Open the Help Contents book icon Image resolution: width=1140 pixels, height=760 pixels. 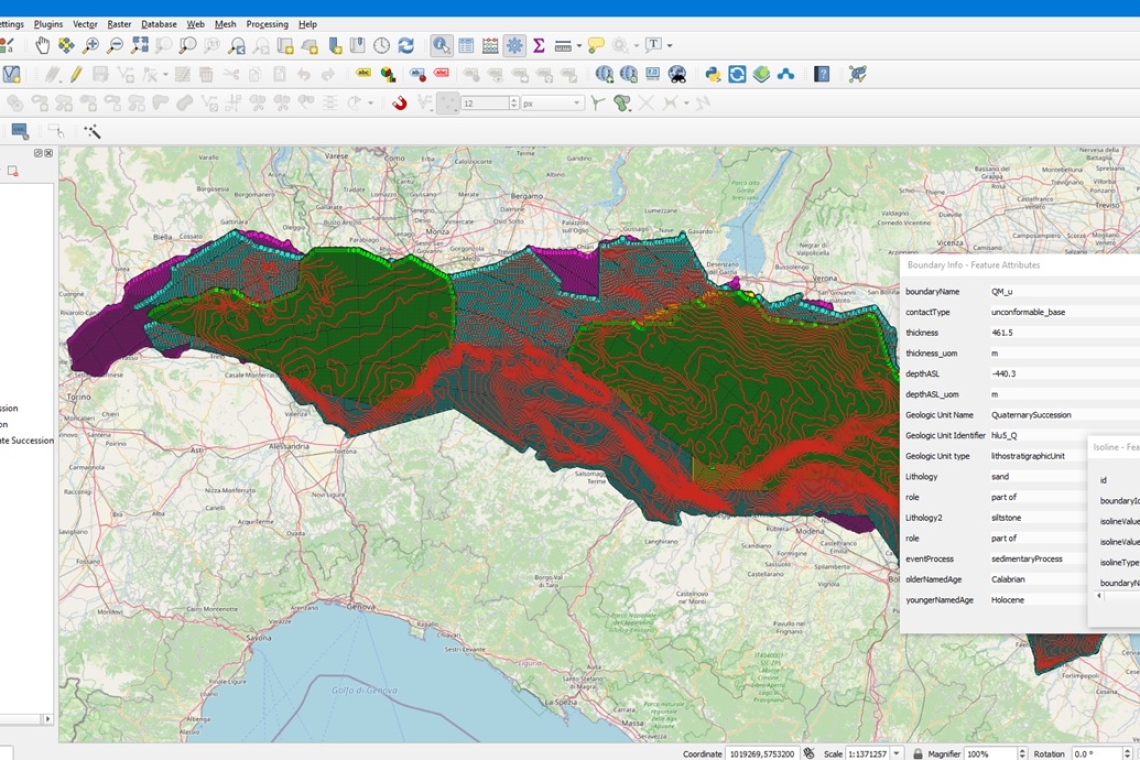pyautogui.click(x=822, y=74)
